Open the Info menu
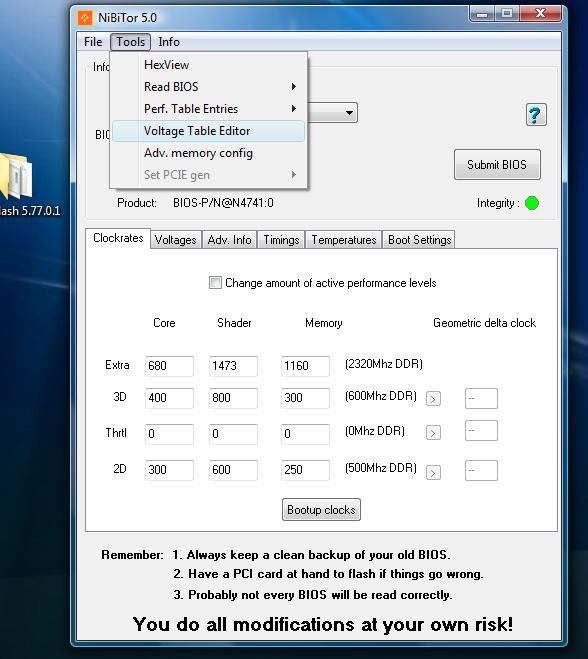Viewport: 588px width, 659px height. 169,42
